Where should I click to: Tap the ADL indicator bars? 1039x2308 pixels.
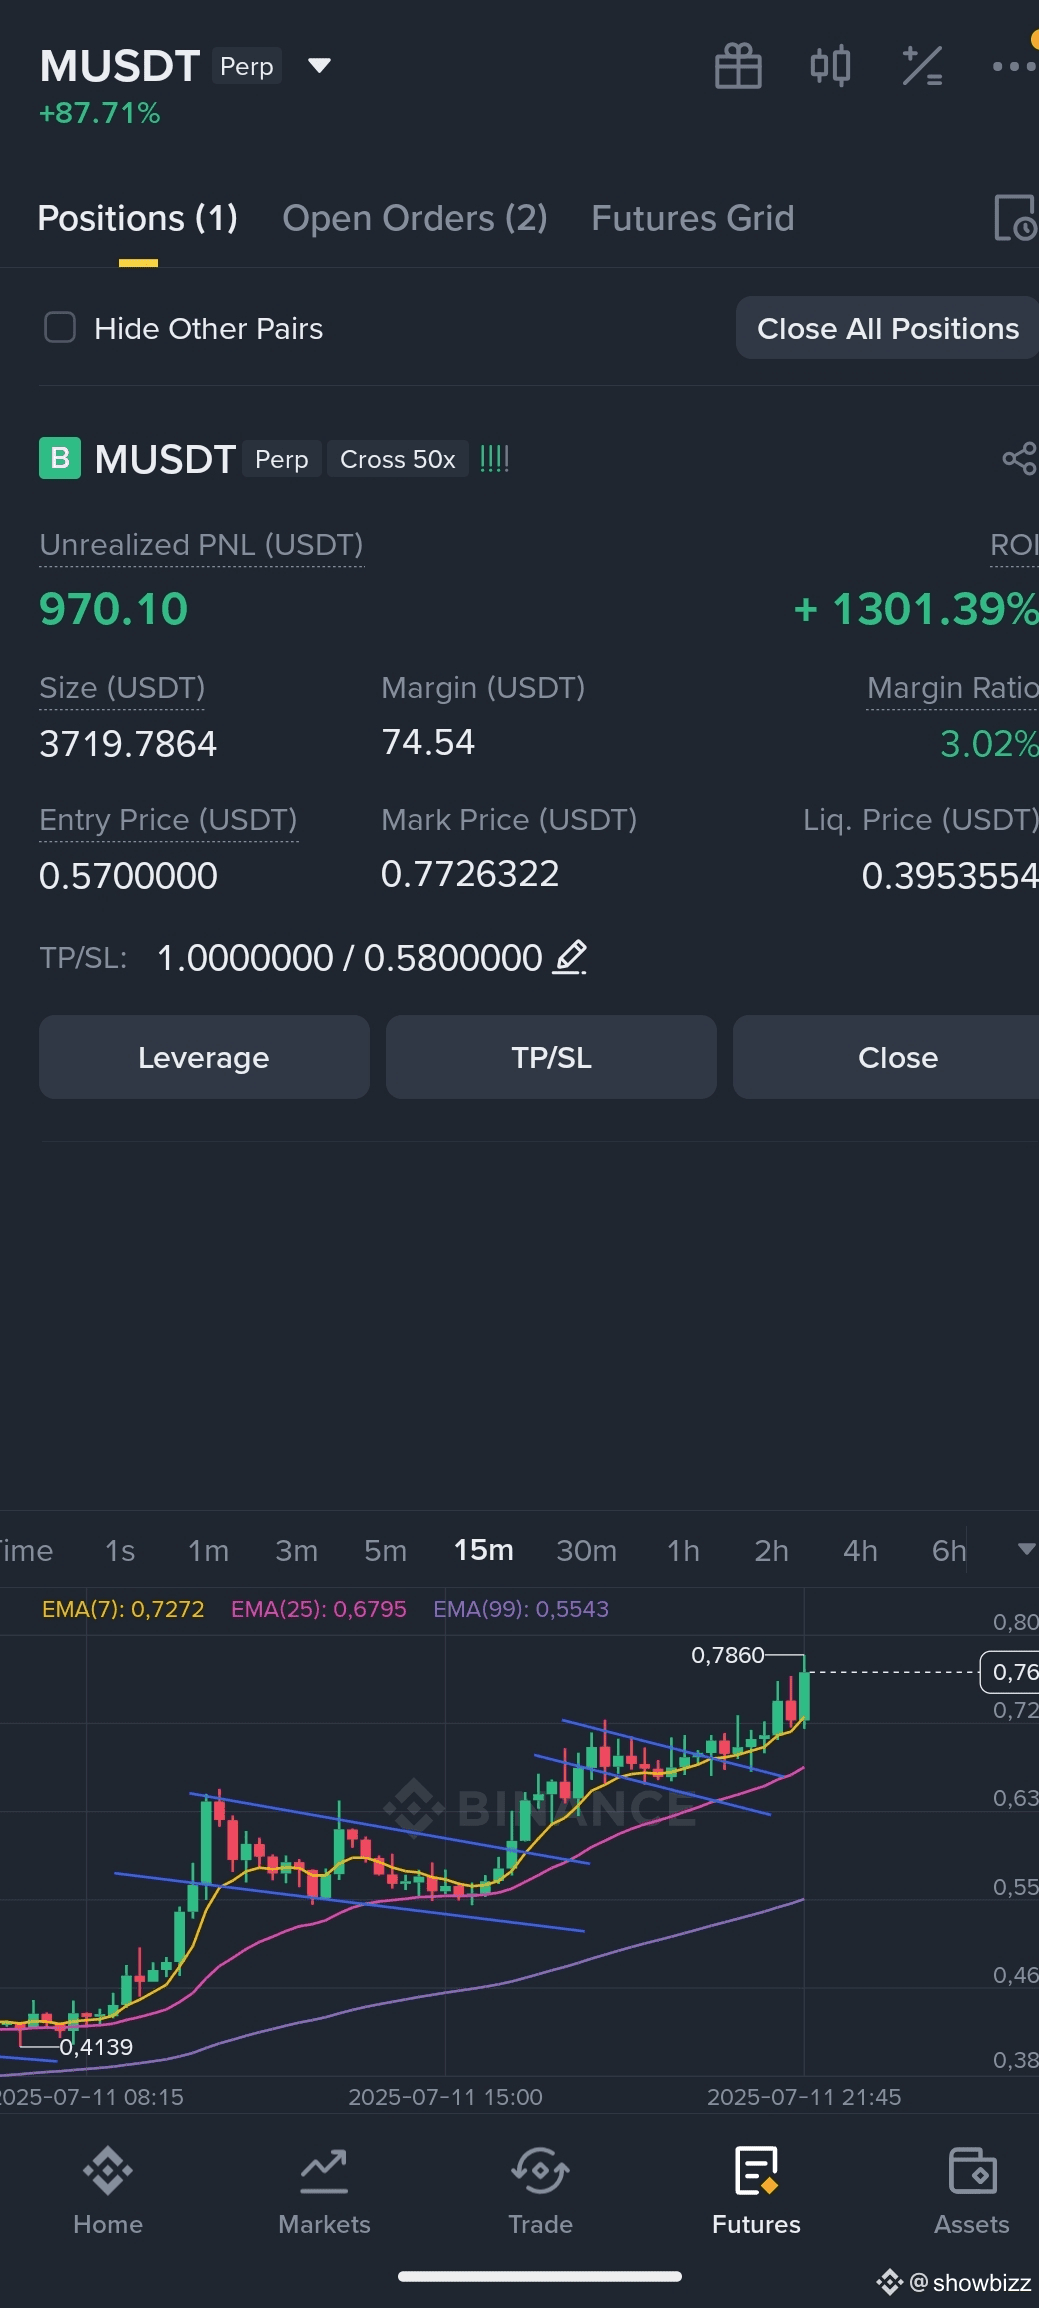tap(495, 459)
